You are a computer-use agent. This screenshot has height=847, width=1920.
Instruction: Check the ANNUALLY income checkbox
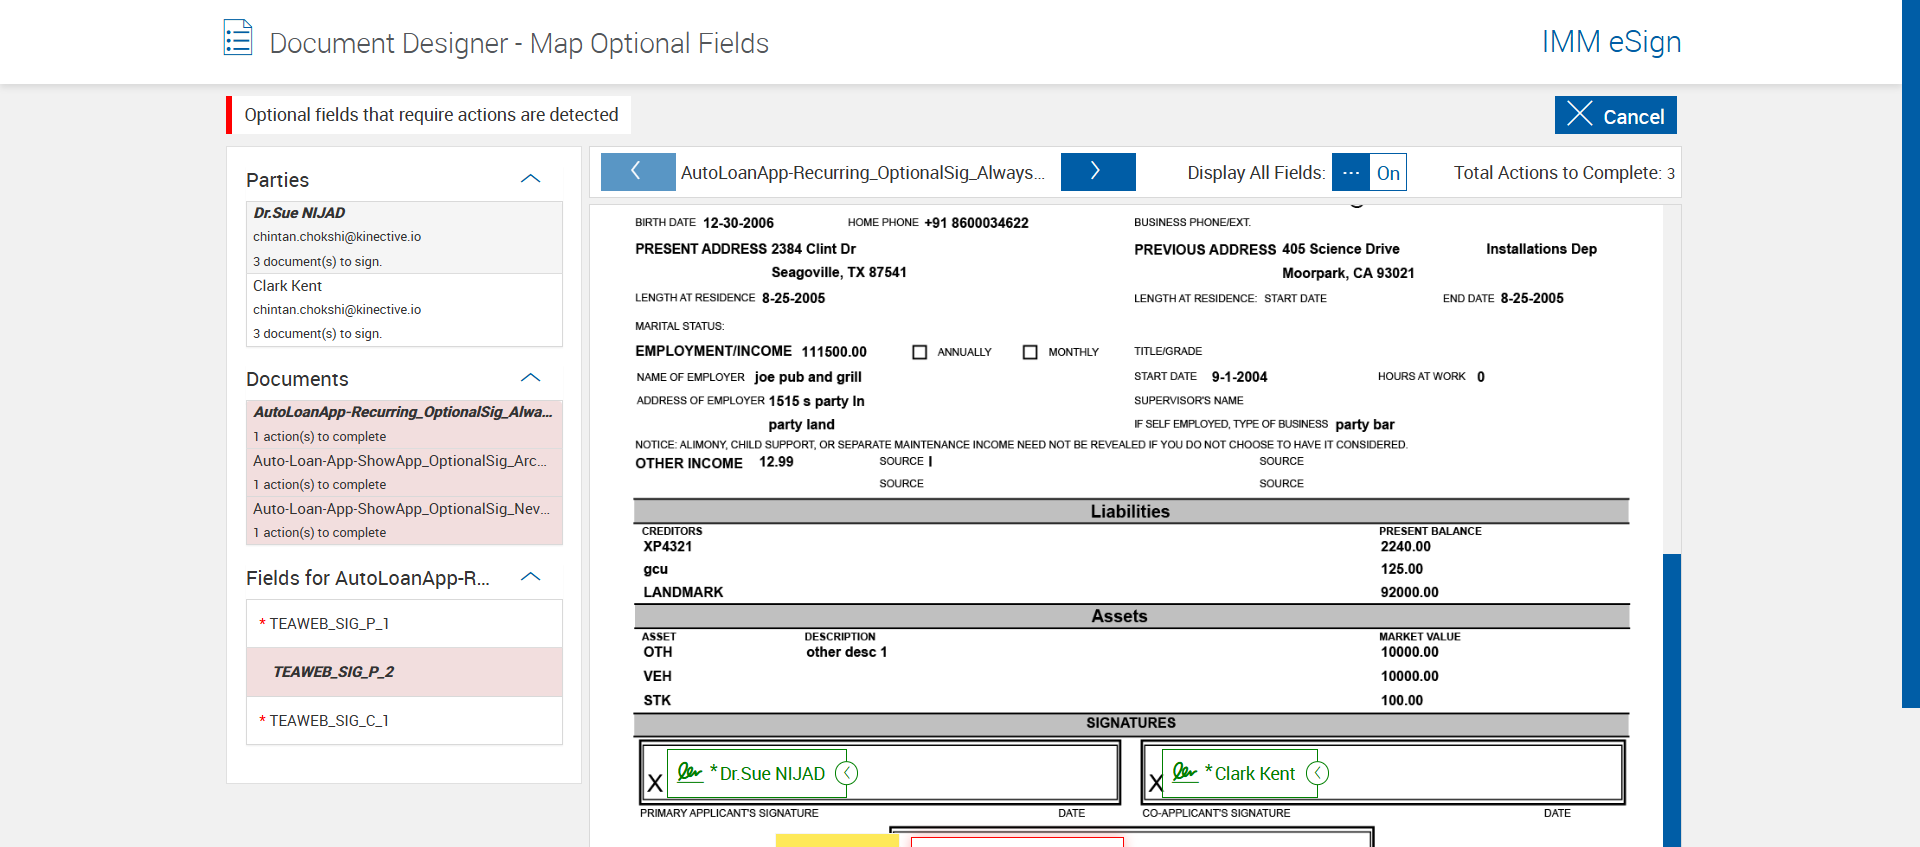pos(920,352)
